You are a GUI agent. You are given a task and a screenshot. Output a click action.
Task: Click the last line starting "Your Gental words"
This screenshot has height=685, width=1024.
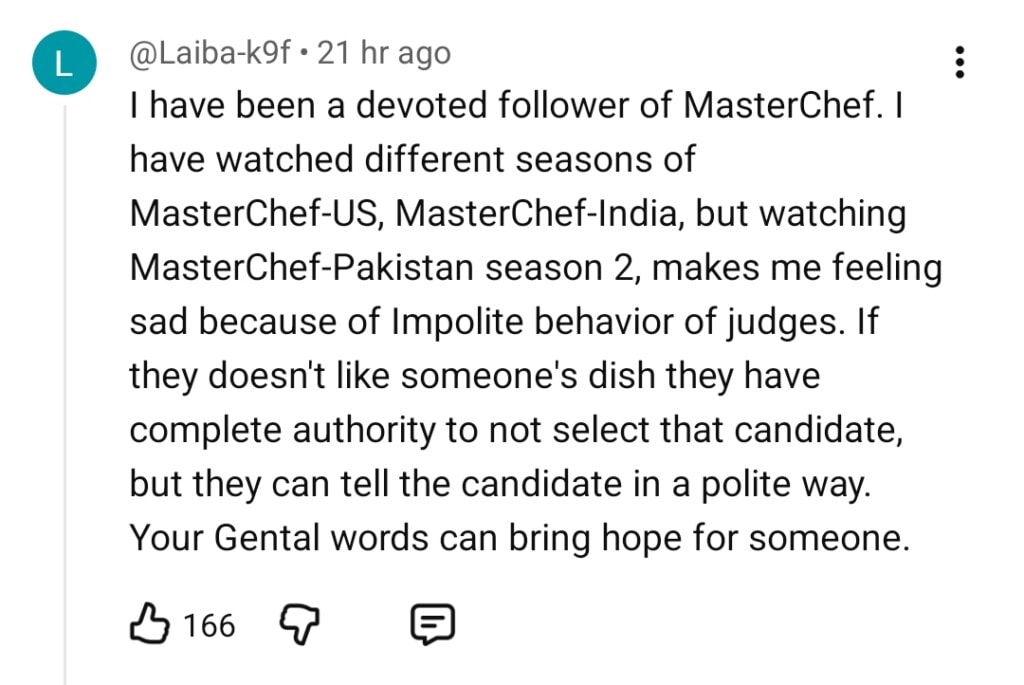pyautogui.click(x=519, y=538)
